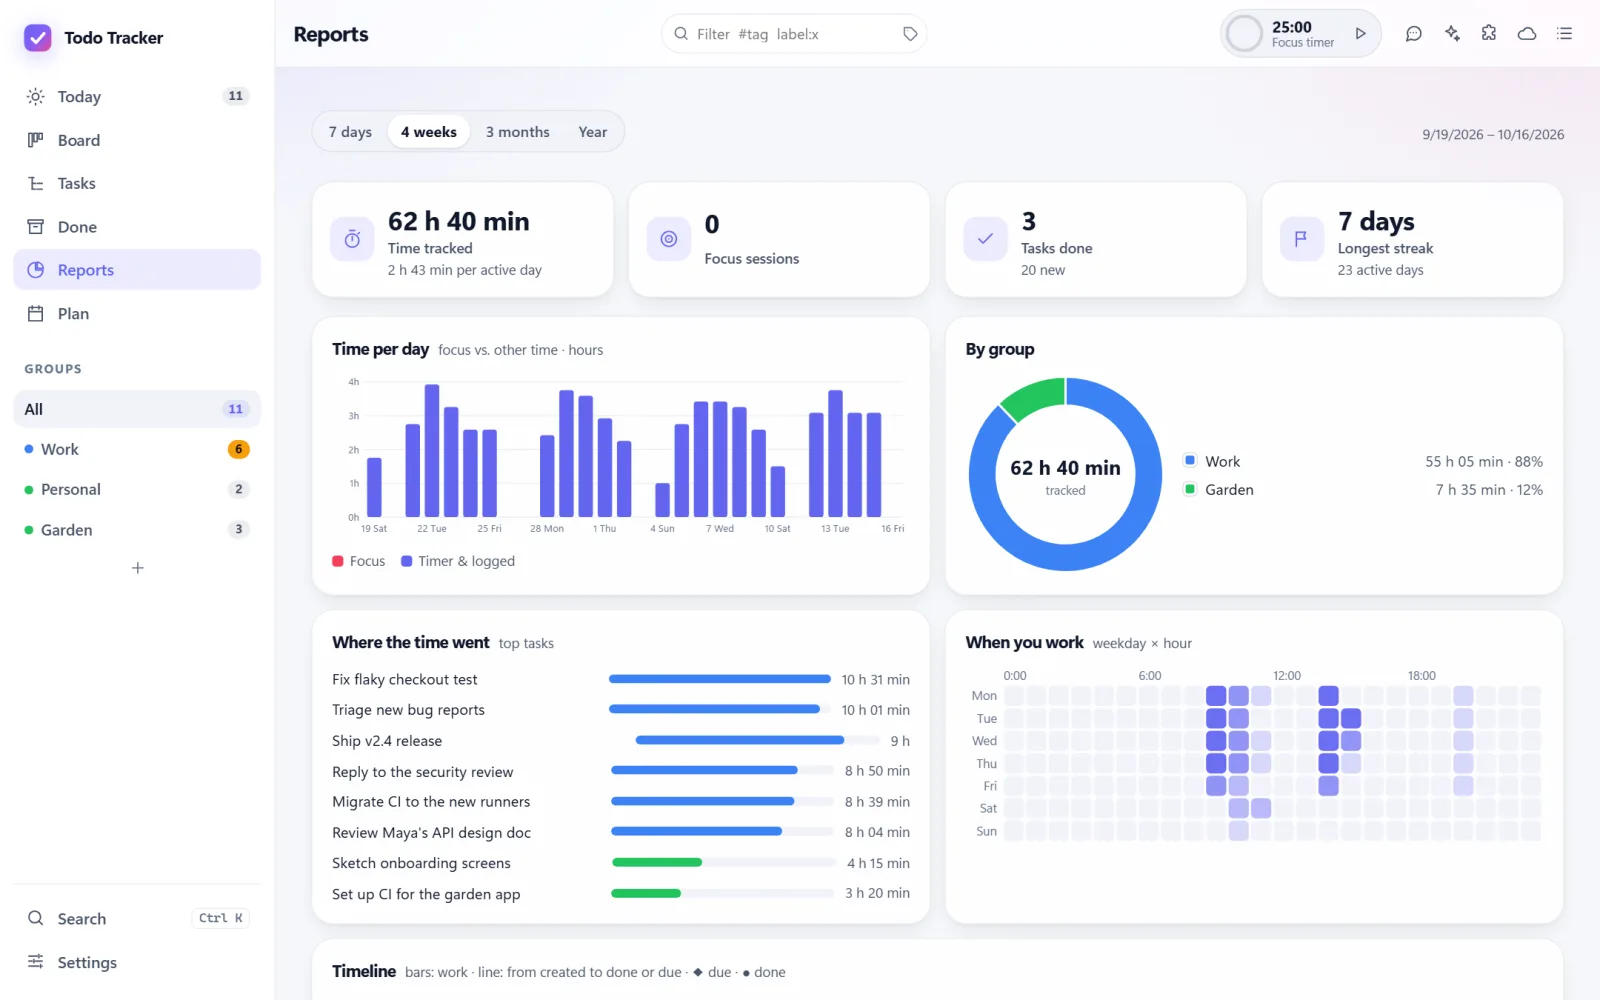Click the stopwatch icon on Time tracked card
The width and height of the screenshot is (1600, 1000).
point(352,239)
